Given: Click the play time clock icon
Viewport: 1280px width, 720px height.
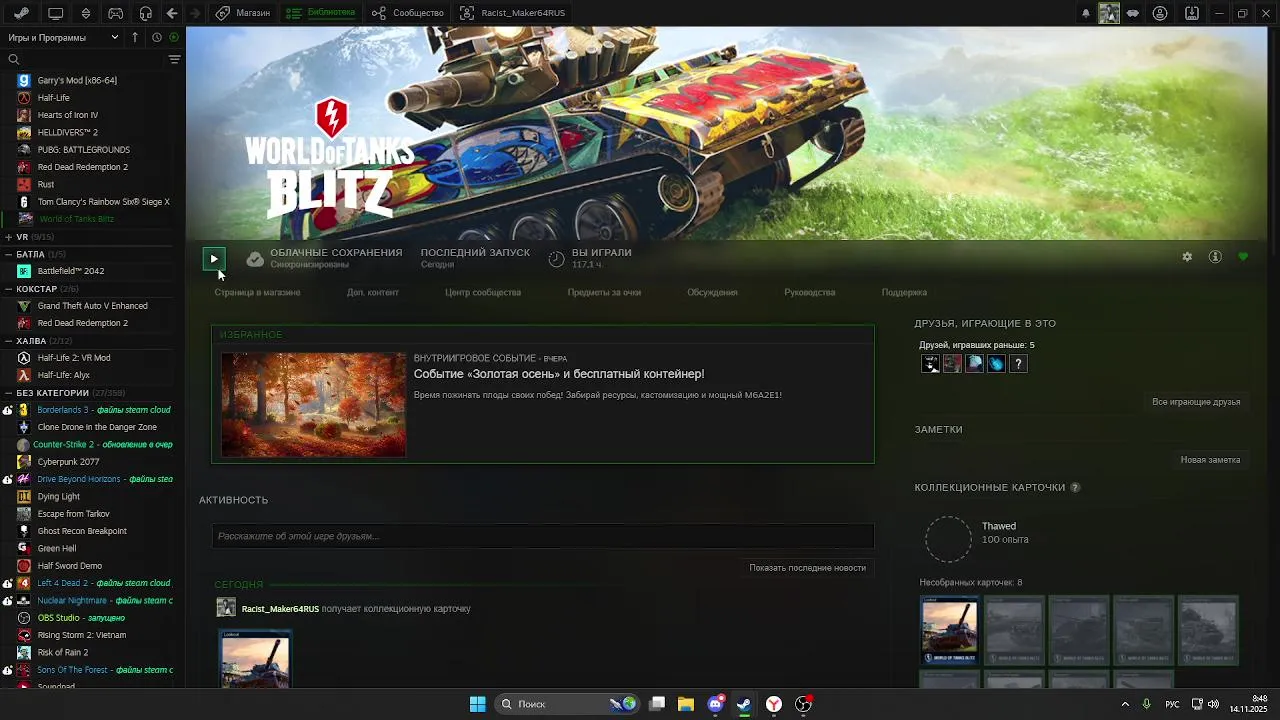Looking at the screenshot, I should (557, 259).
